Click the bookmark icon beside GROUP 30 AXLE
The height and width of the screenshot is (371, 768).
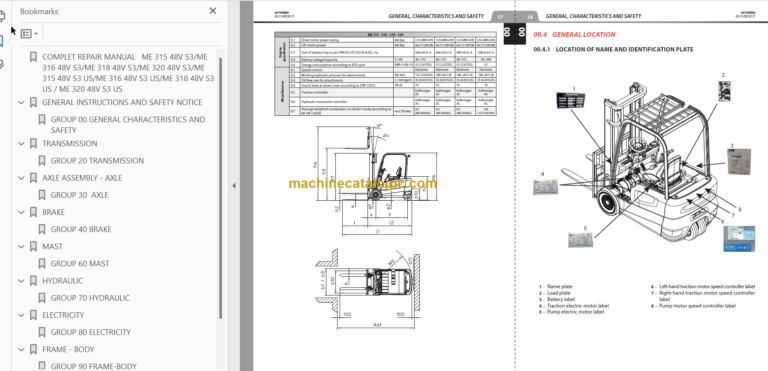(42, 195)
